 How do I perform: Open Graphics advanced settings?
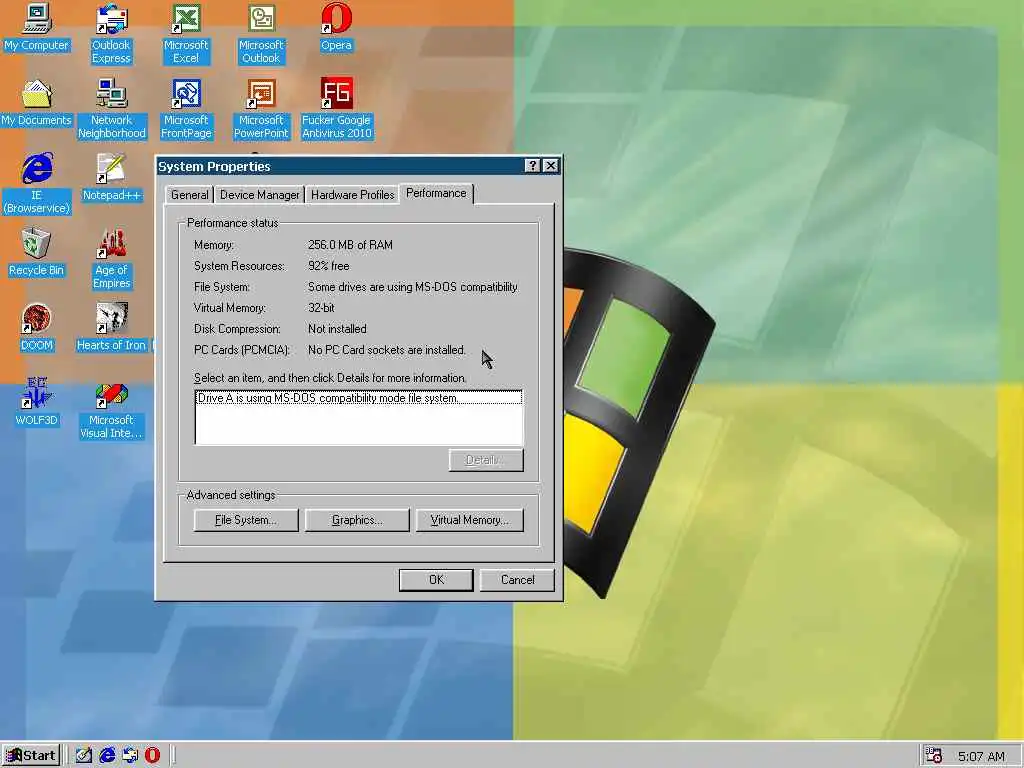[x=357, y=520]
